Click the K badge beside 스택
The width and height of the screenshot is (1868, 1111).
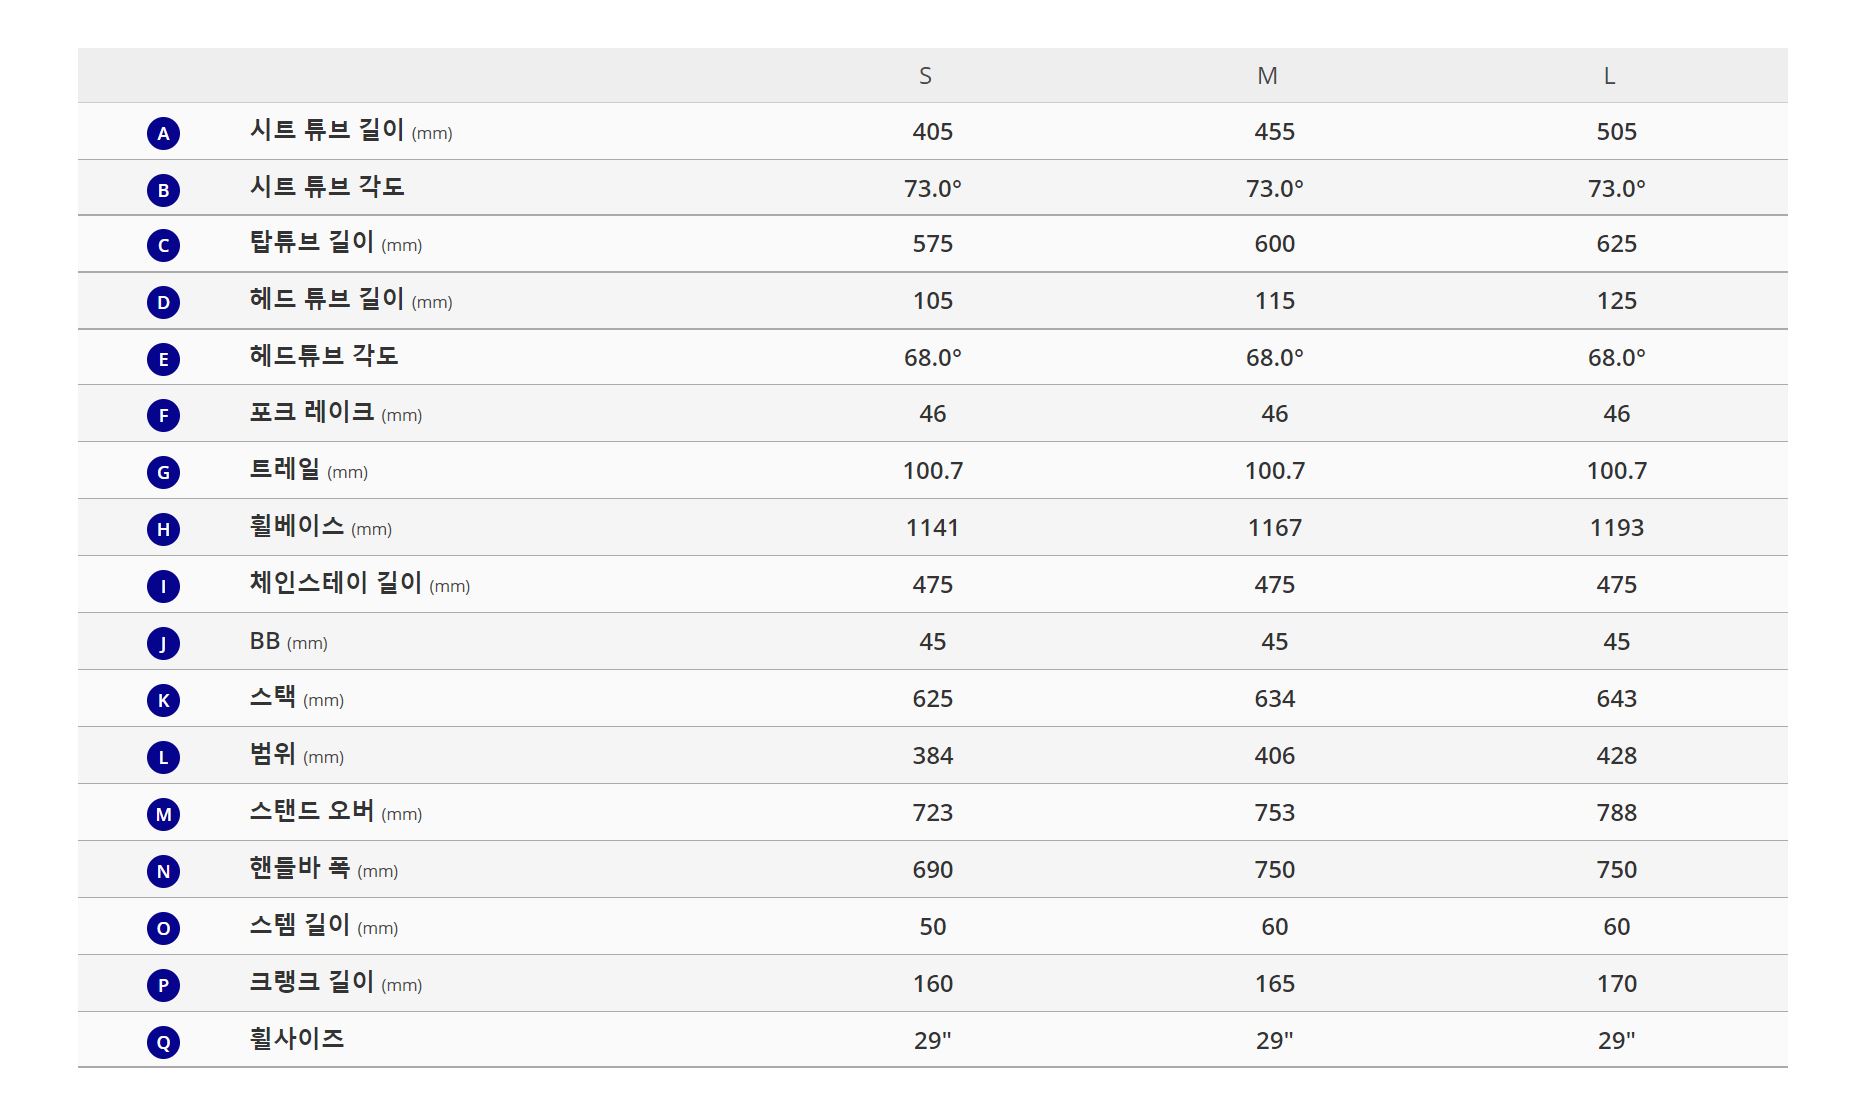click(163, 700)
